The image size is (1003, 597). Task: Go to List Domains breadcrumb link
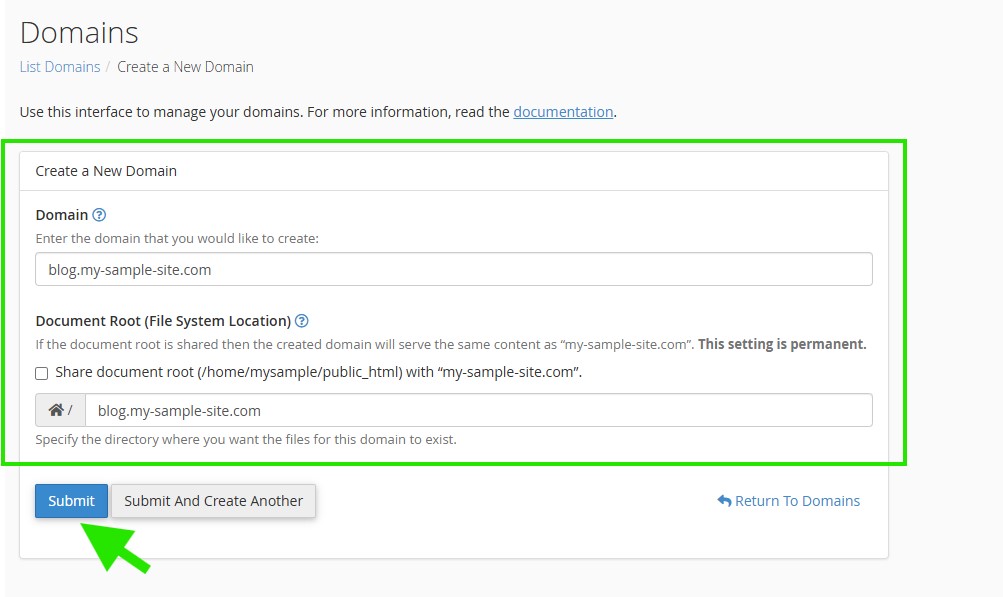coord(60,67)
